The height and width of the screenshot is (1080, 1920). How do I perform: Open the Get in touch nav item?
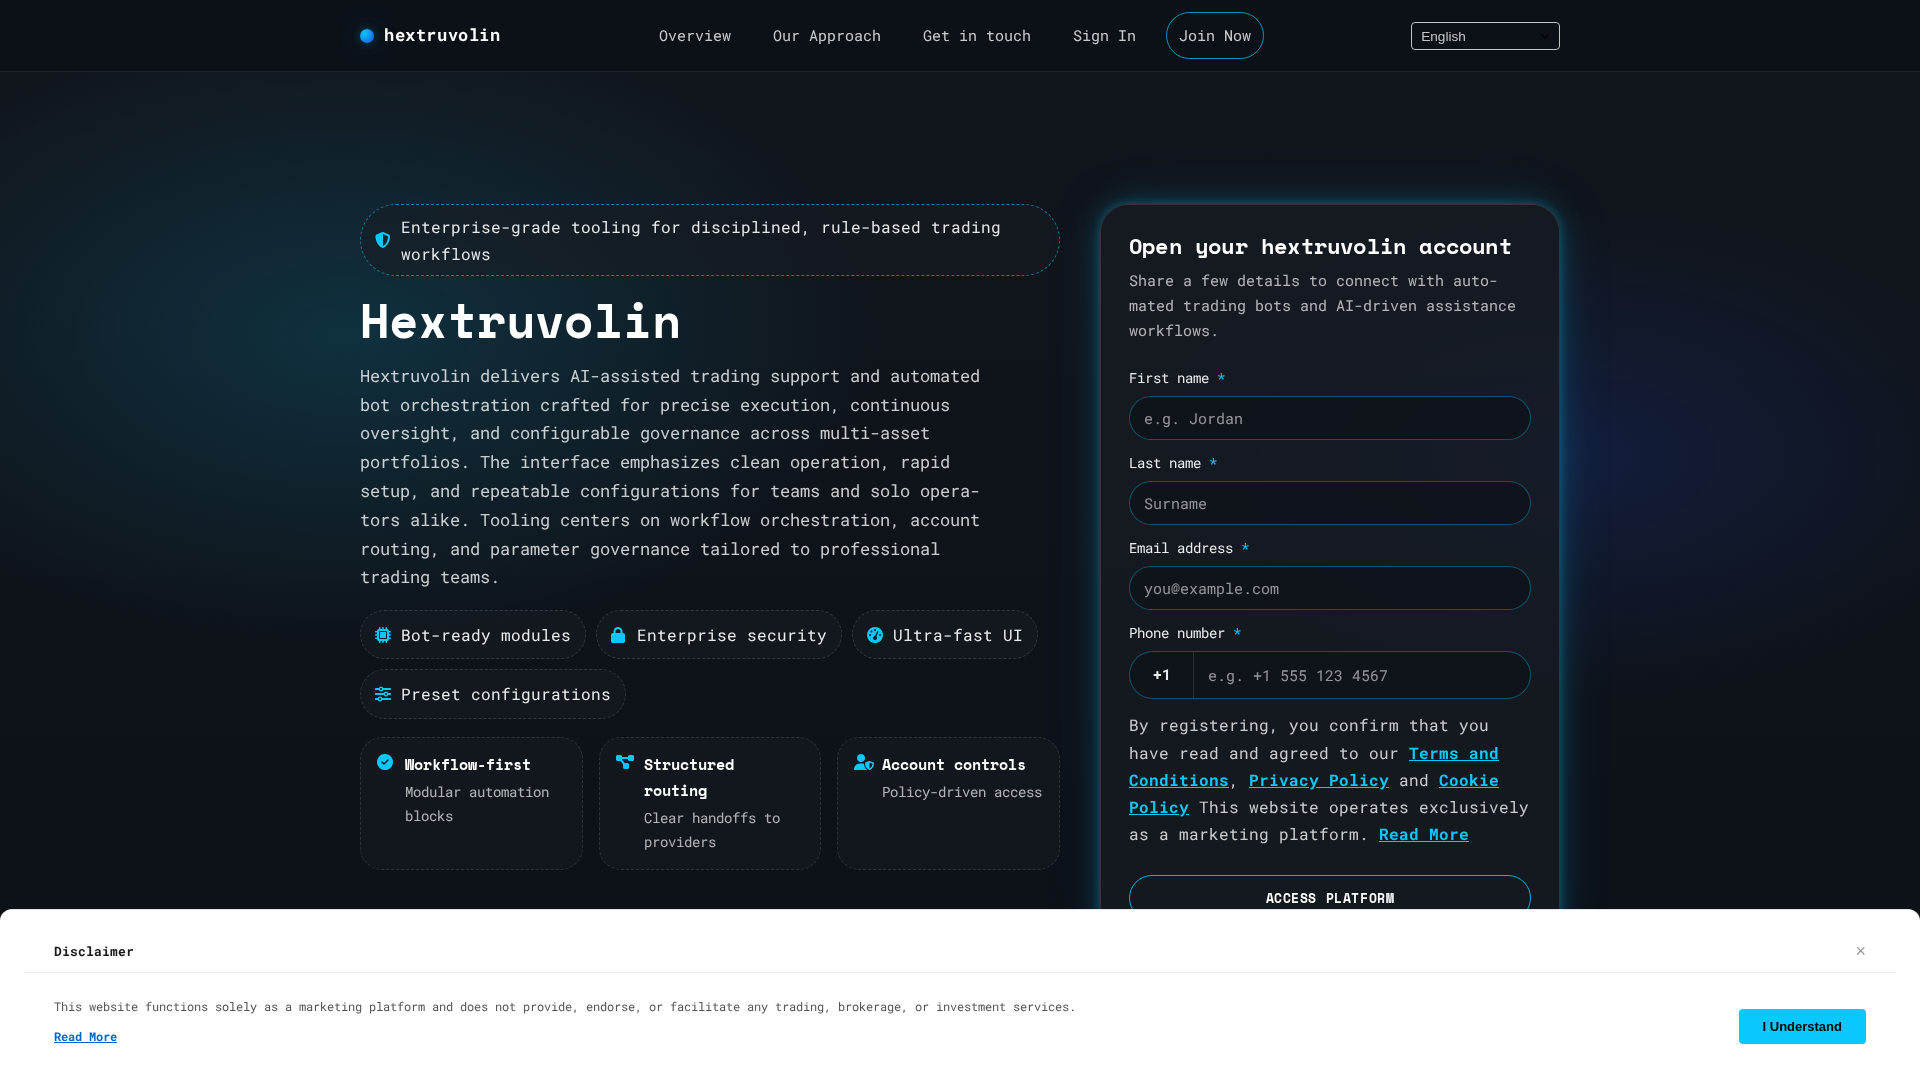tap(977, 36)
